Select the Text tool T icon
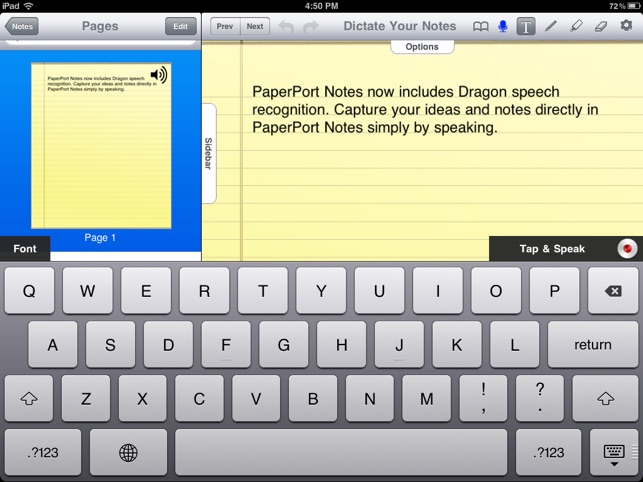 tap(526, 27)
